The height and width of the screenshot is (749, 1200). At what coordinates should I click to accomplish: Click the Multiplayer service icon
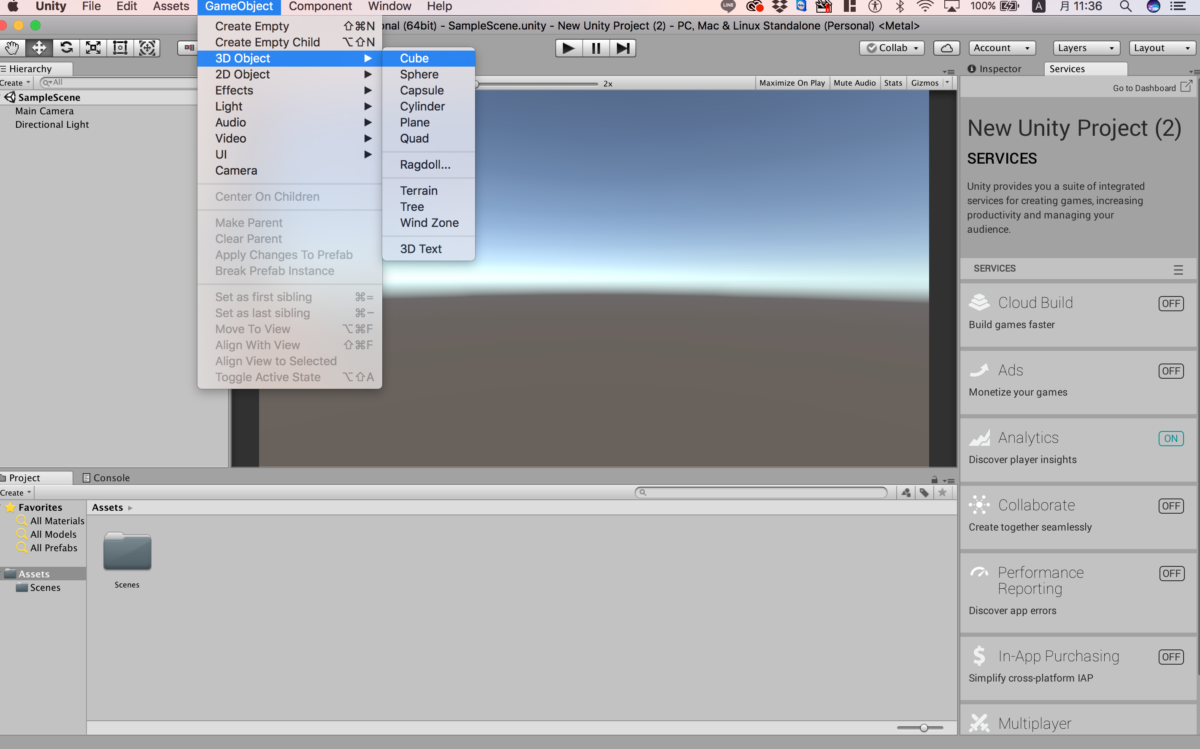[979, 723]
